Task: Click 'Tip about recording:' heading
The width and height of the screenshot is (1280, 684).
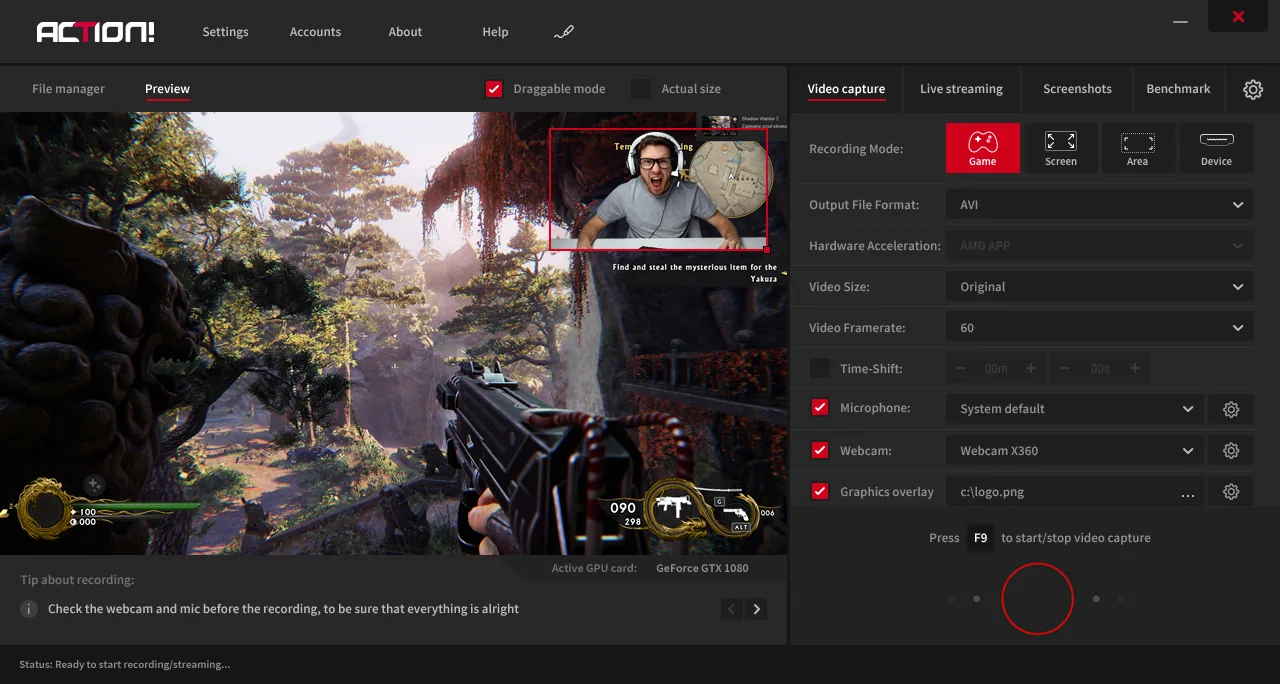Action: click(77, 580)
